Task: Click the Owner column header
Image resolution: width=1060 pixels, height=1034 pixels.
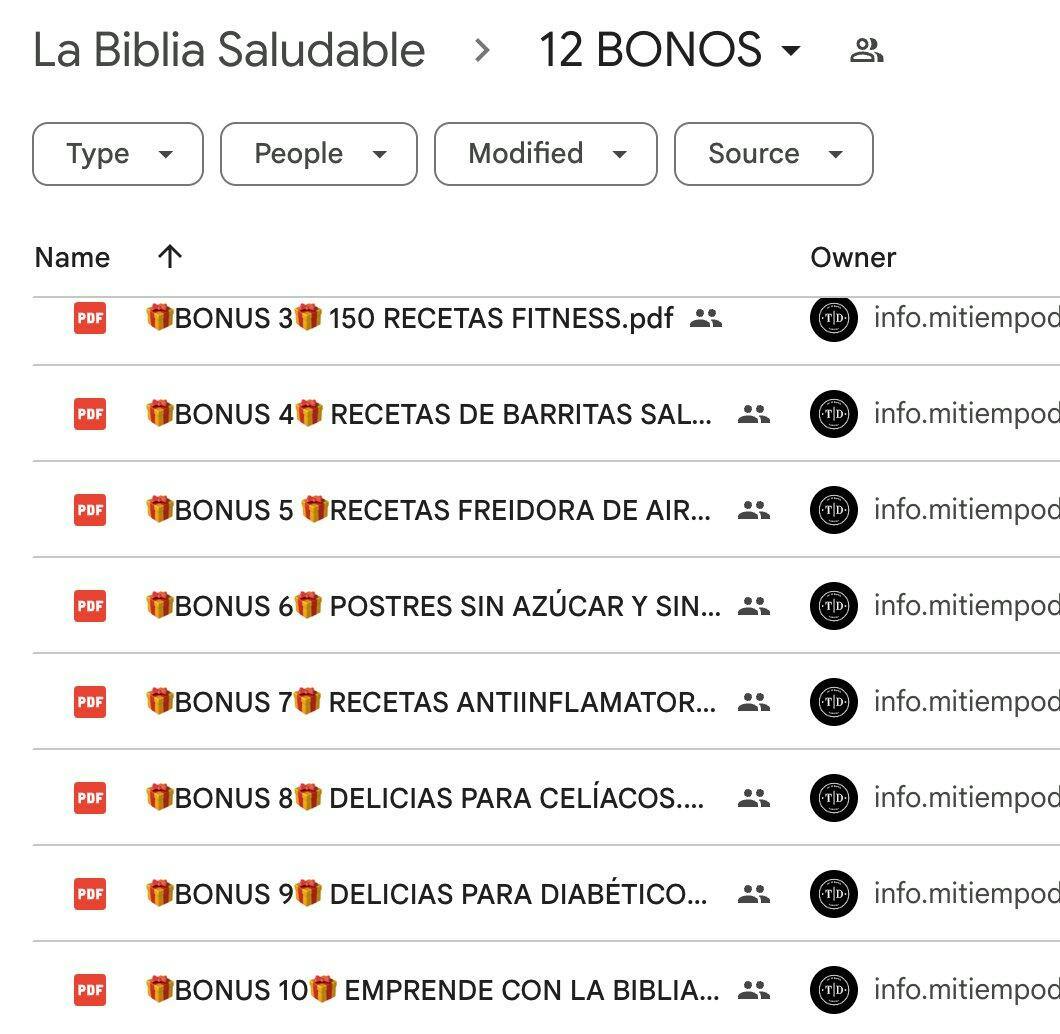Action: pos(853,258)
